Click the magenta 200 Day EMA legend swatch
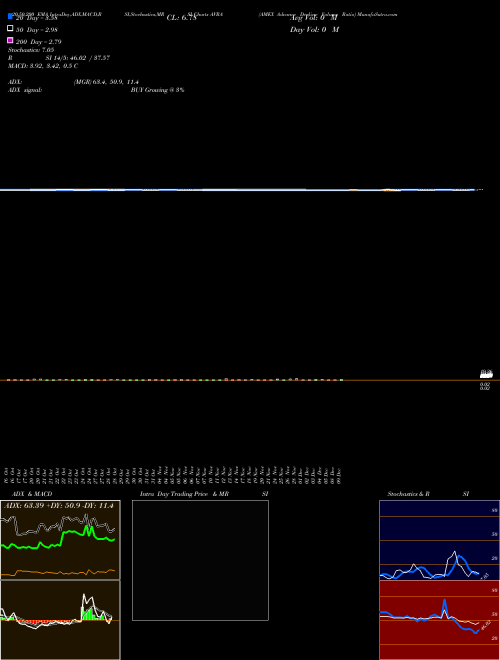500x660 pixels. point(10,40)
